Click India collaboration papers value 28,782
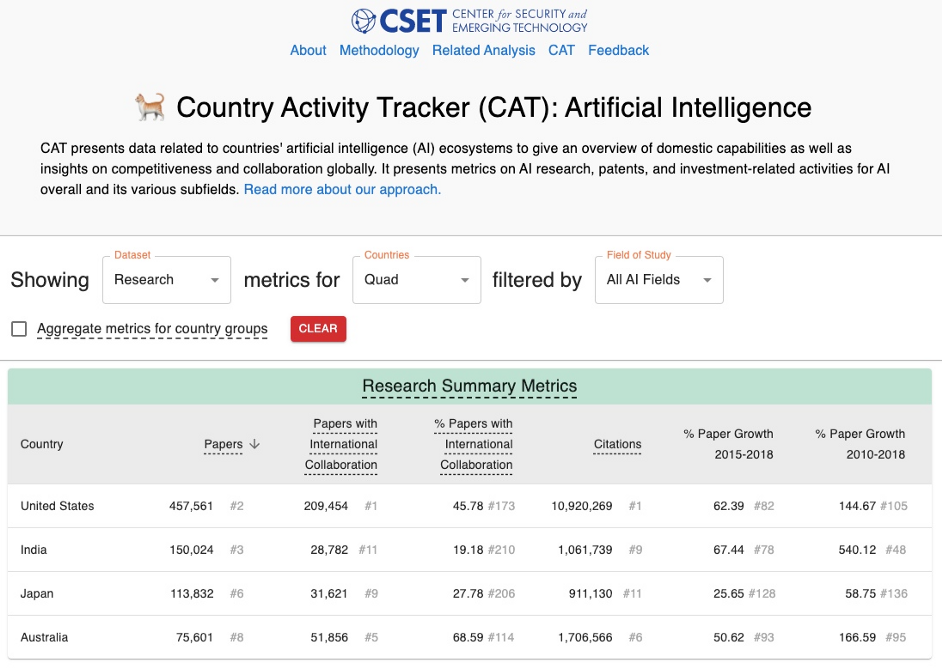 pyautogui.click(x=329, y=550)
